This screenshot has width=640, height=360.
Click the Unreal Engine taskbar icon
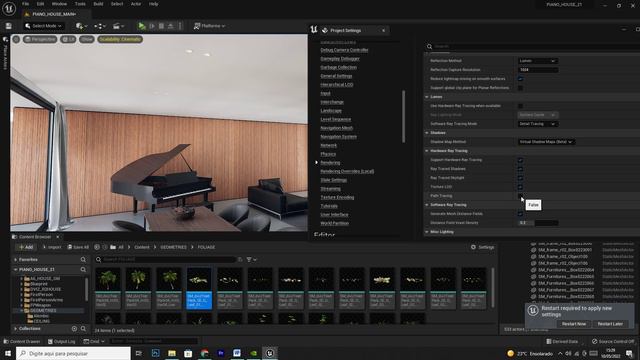tap(270, 353)
